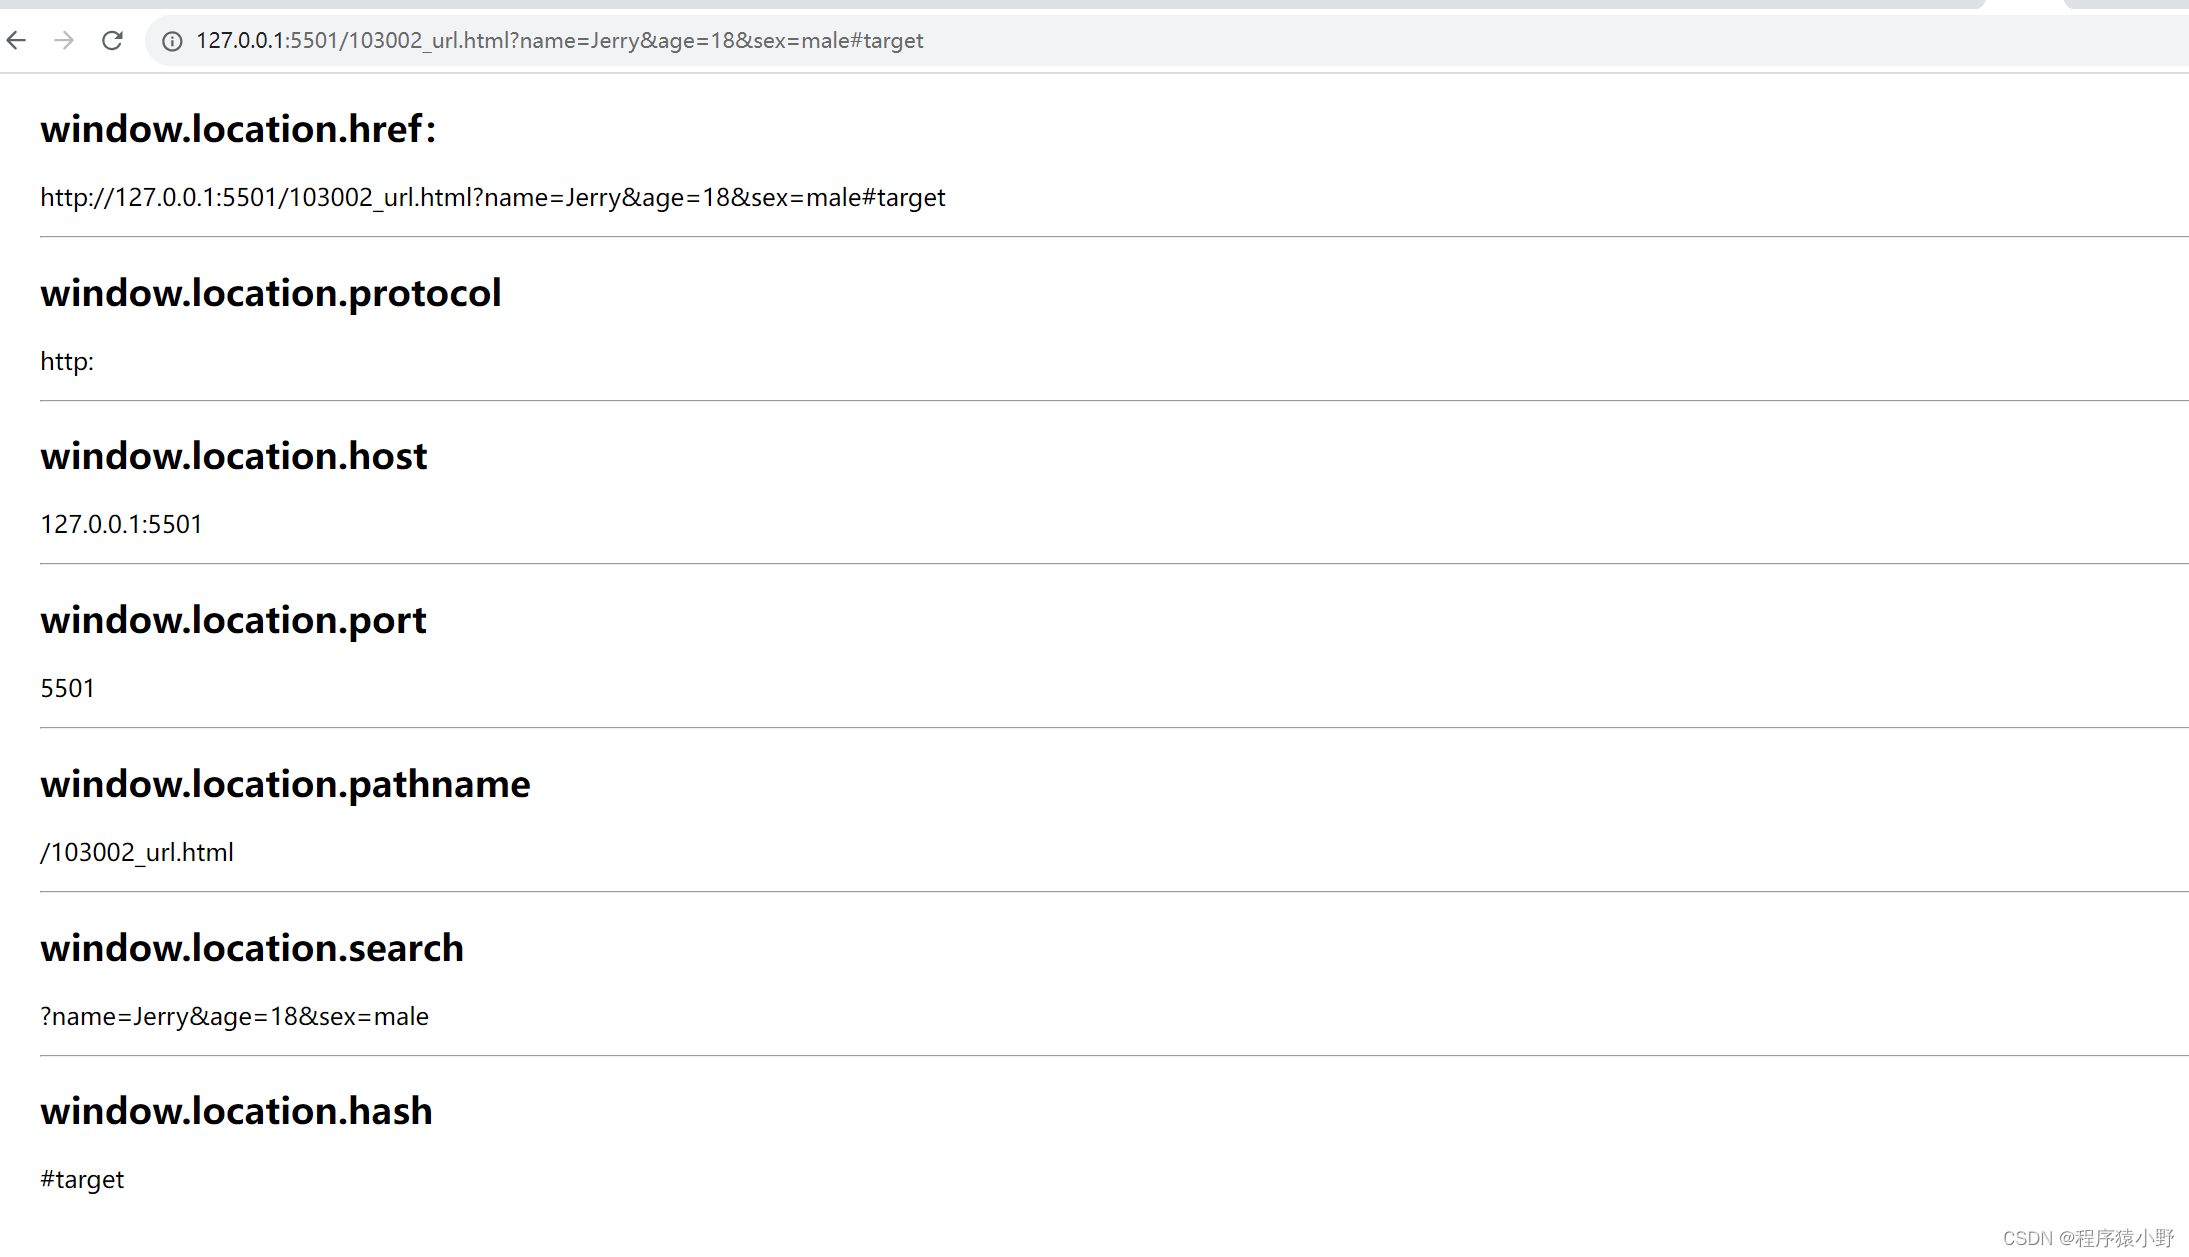Click the window.location.pathname heading
Screen dimensions: 2189x1257
click(x=285, y=784)
